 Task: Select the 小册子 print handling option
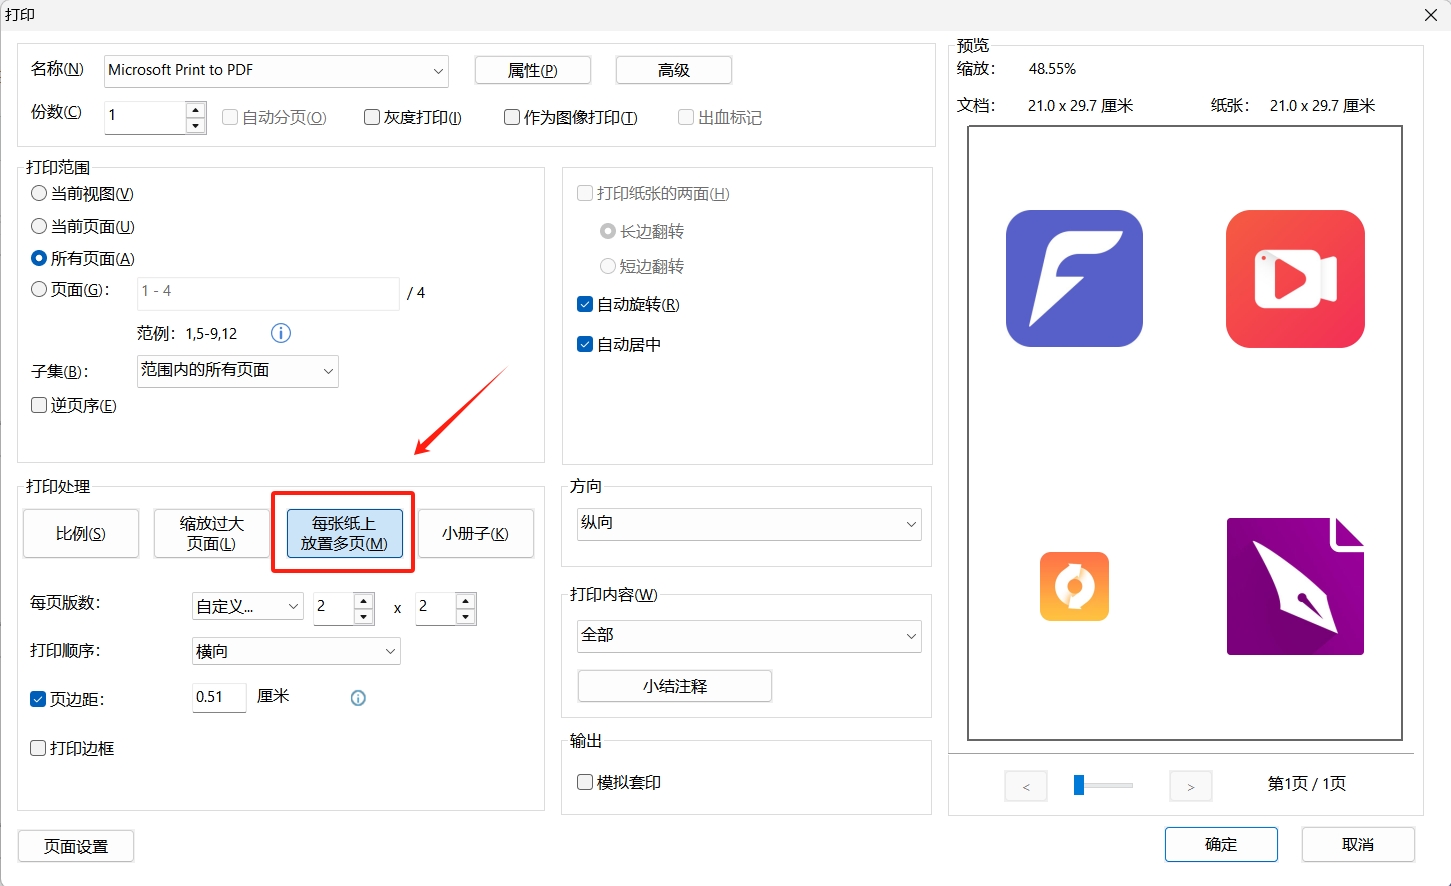(475, 533)
